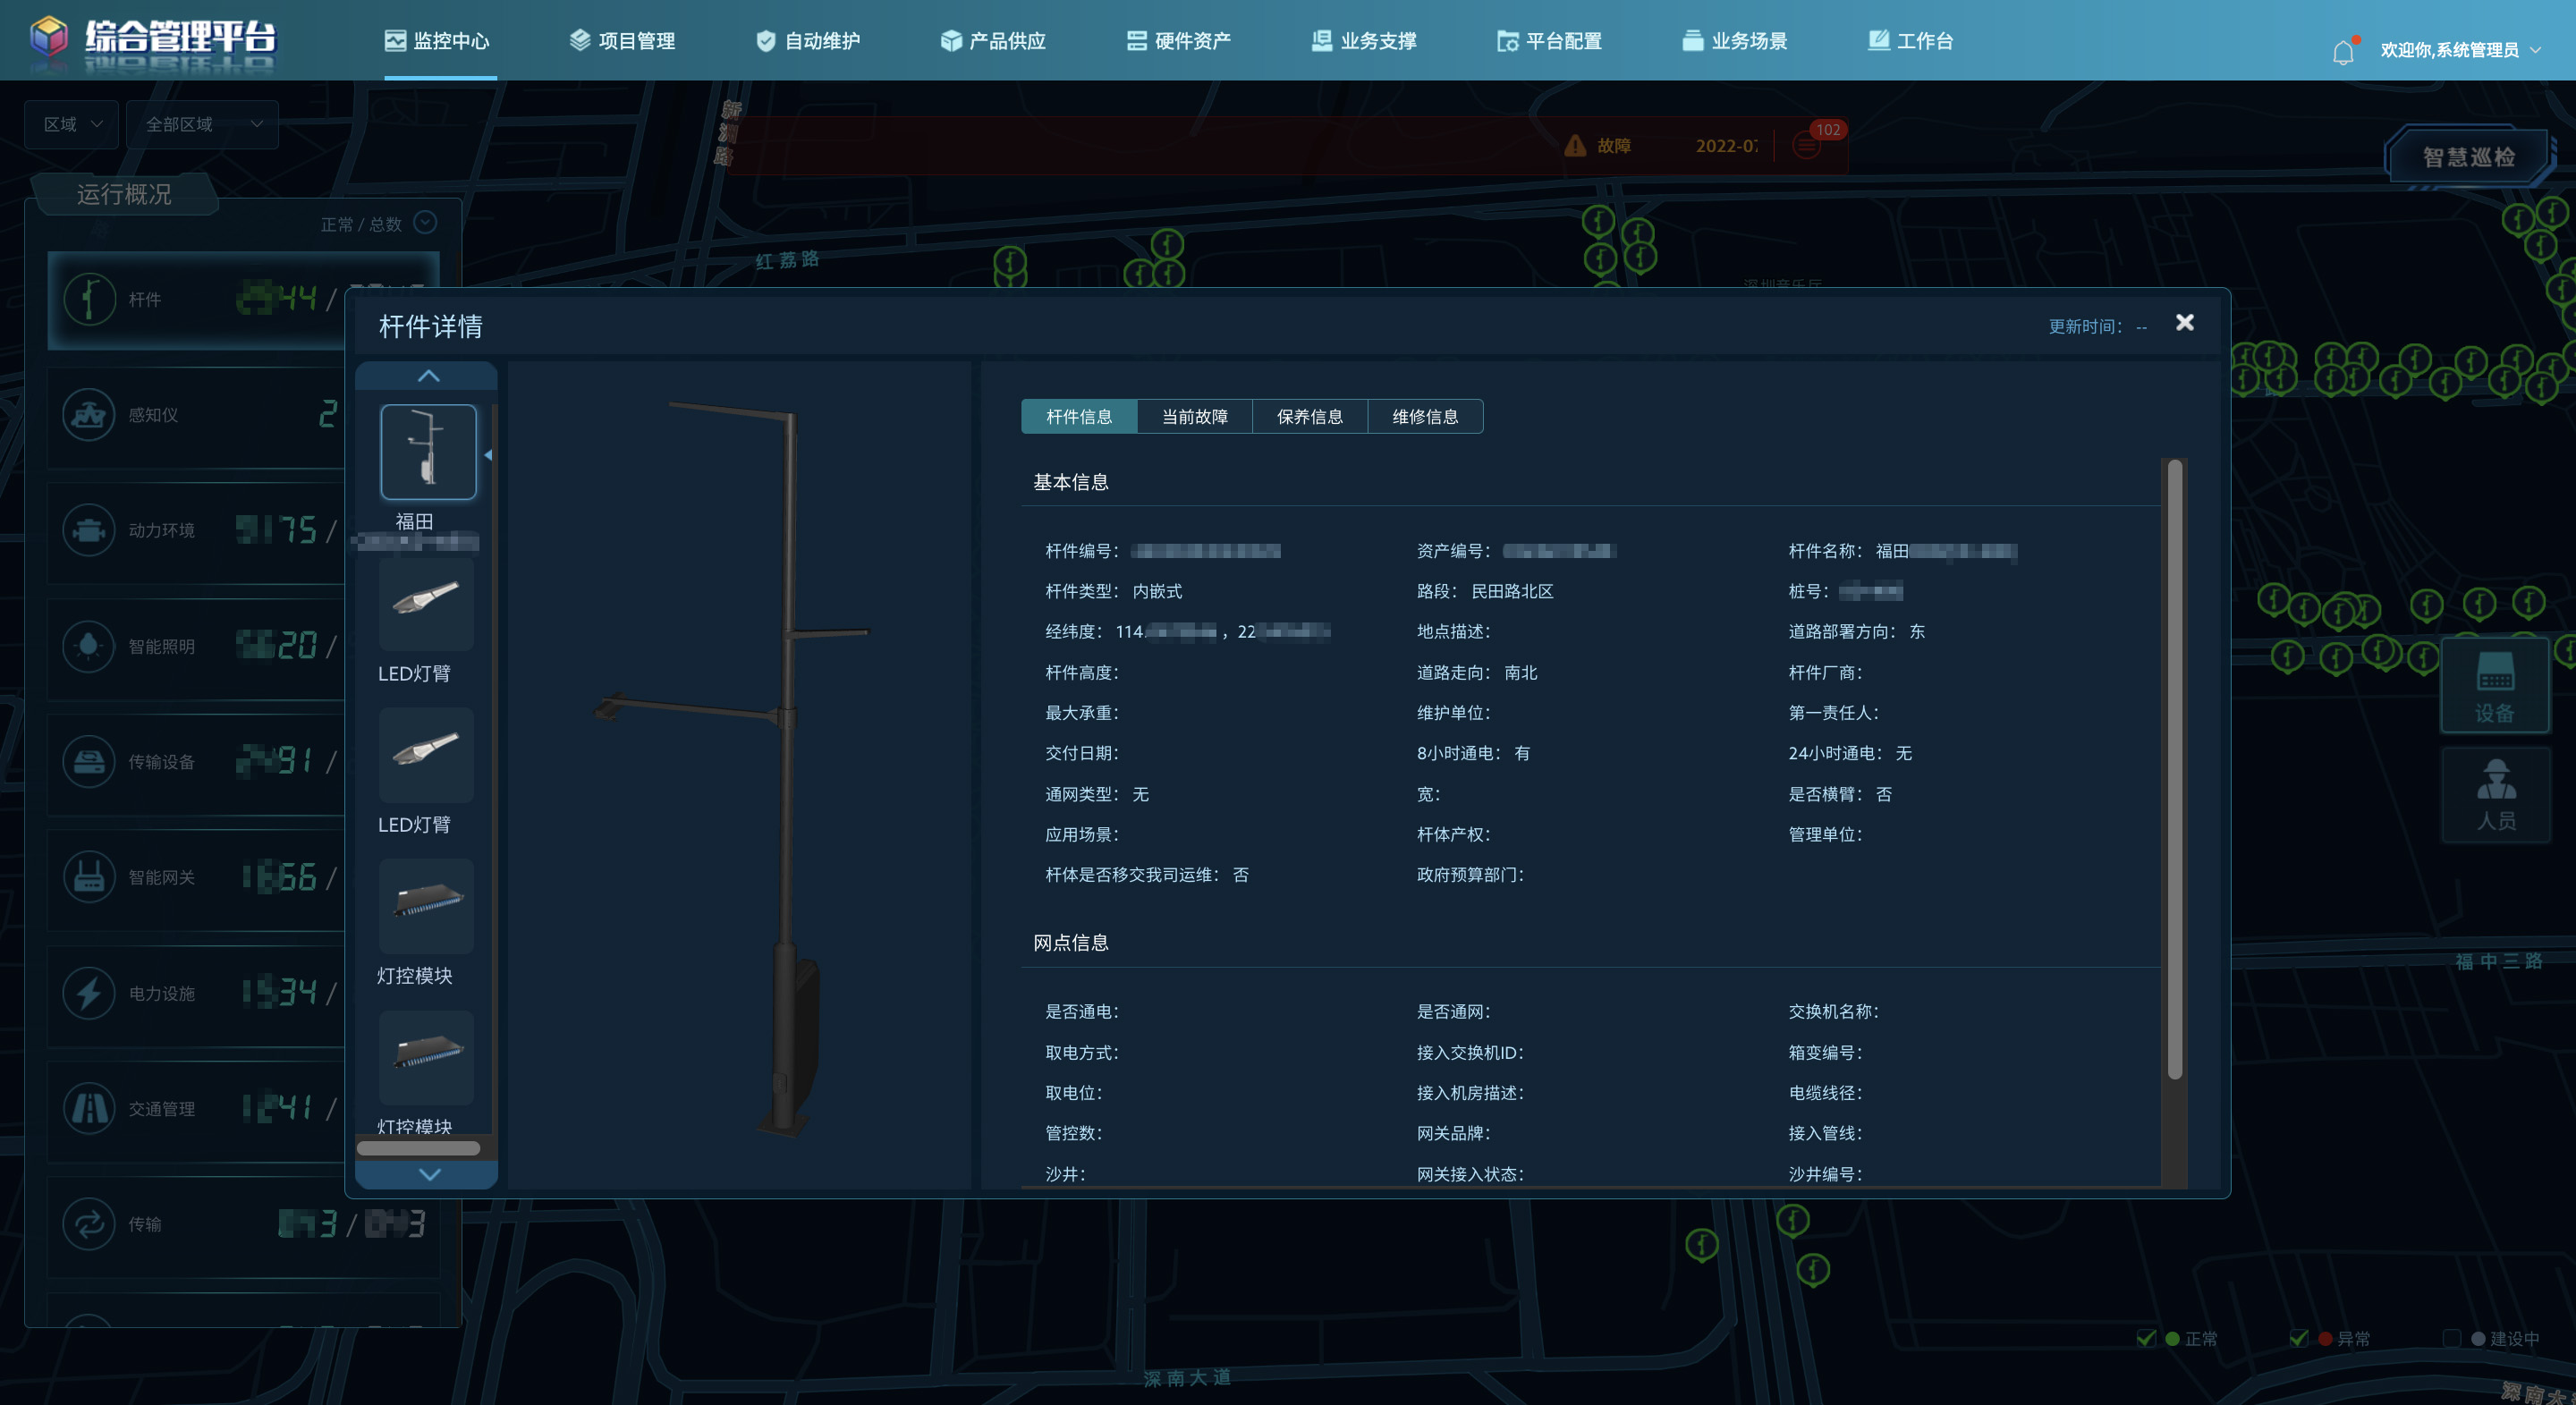Select the 杆件信息 tab
2576x1405 pixels.
[x=1079, y=416]
